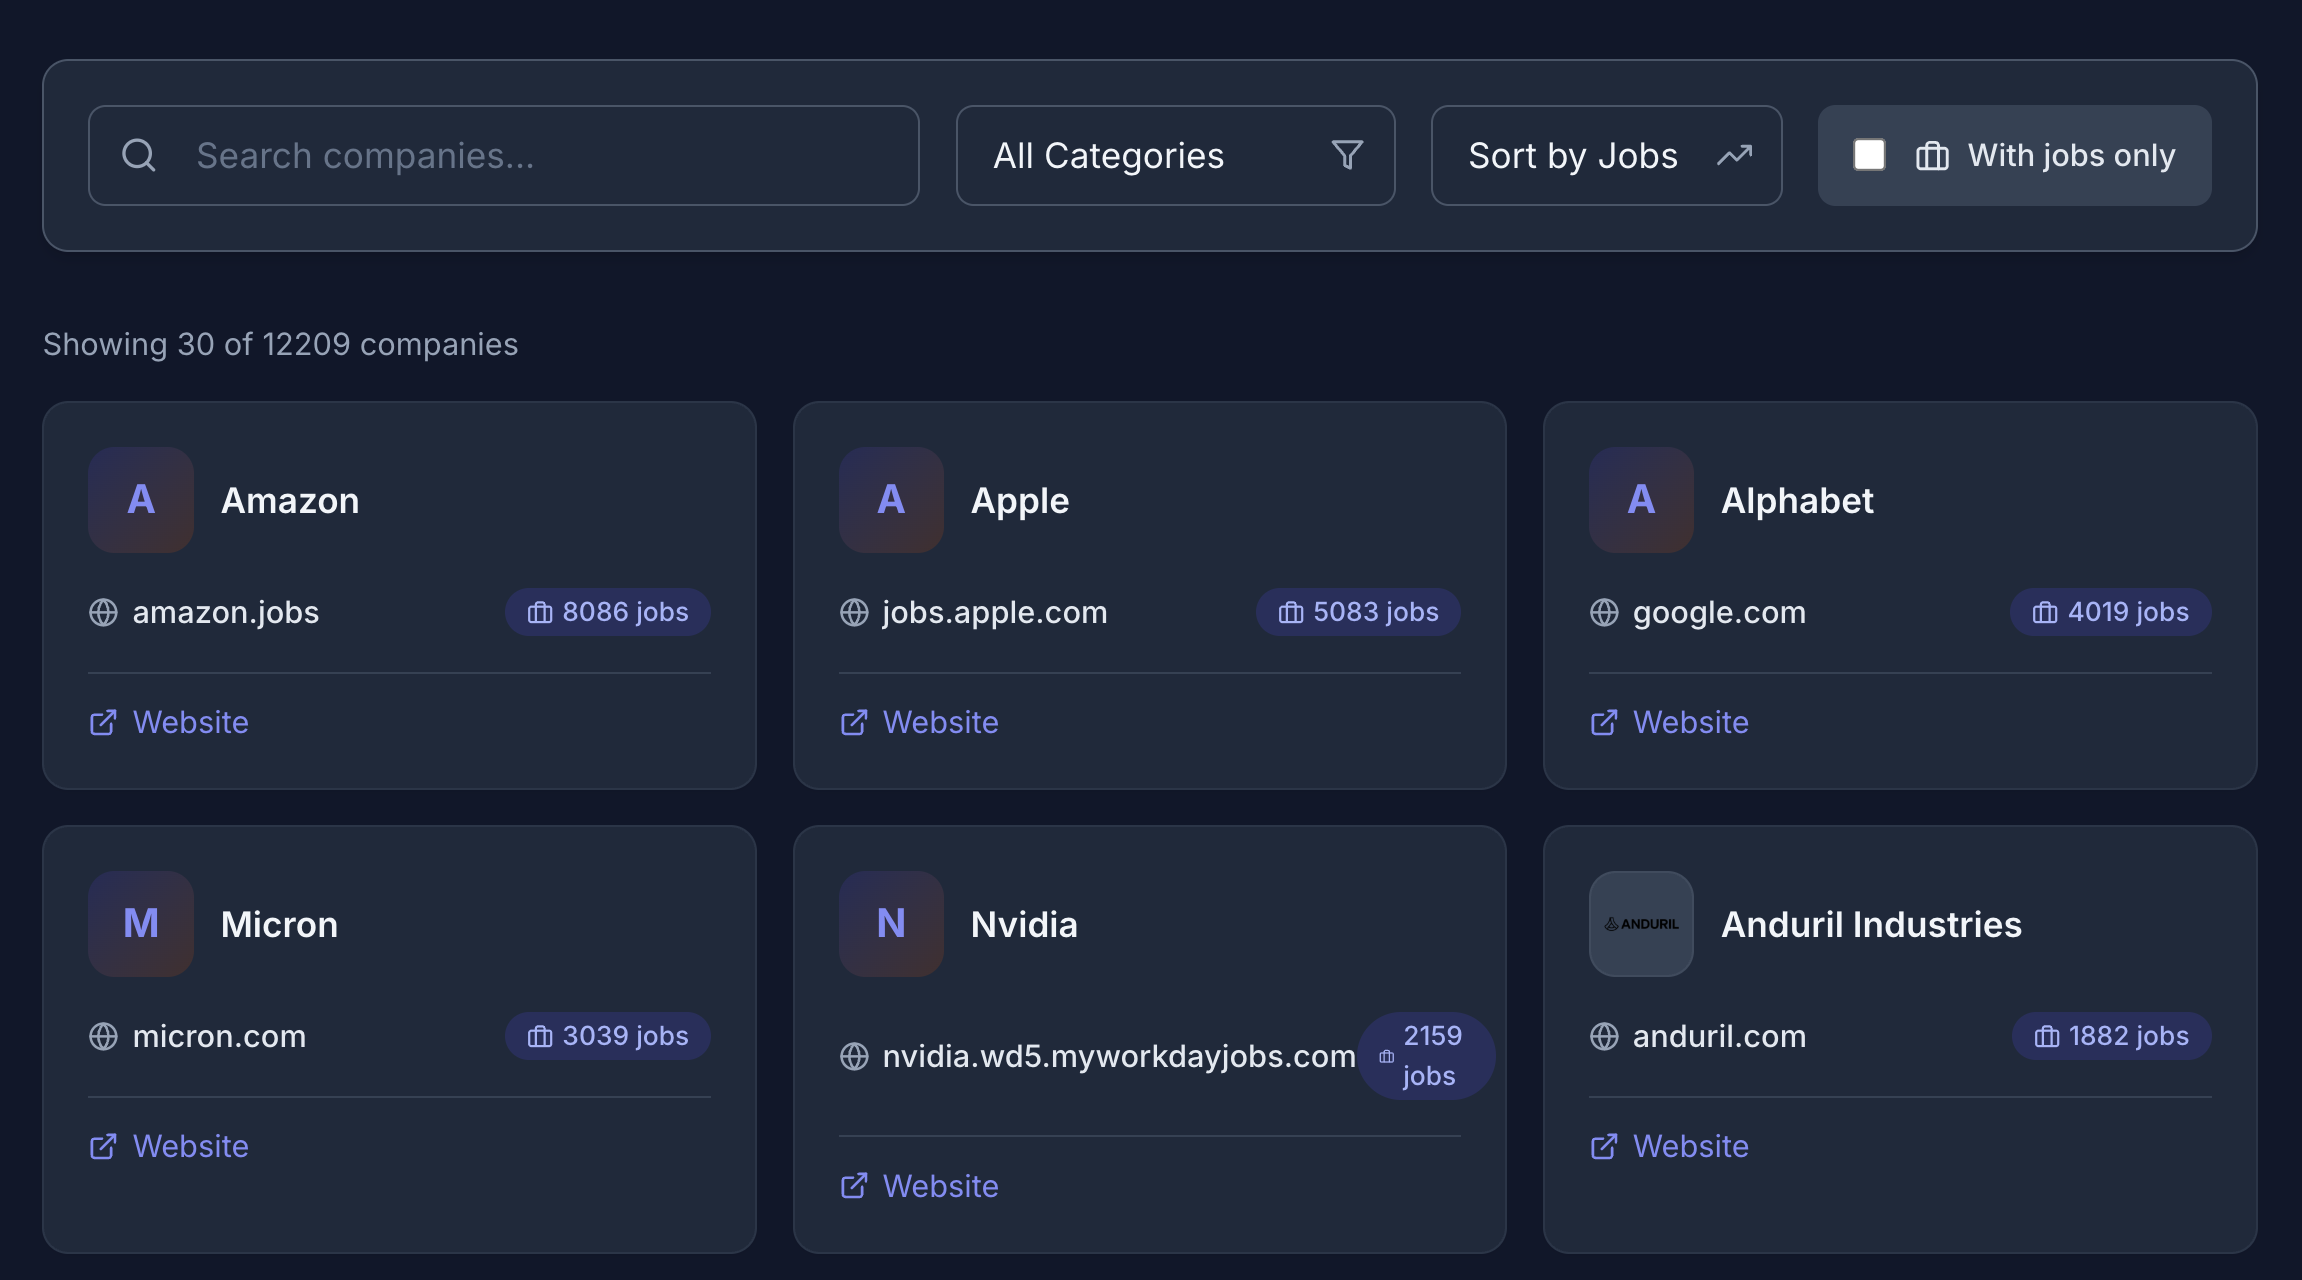Open Apple's Website link
Image resolution: width=2302 pixels, height=1280 pixels.
pos(919,722)
